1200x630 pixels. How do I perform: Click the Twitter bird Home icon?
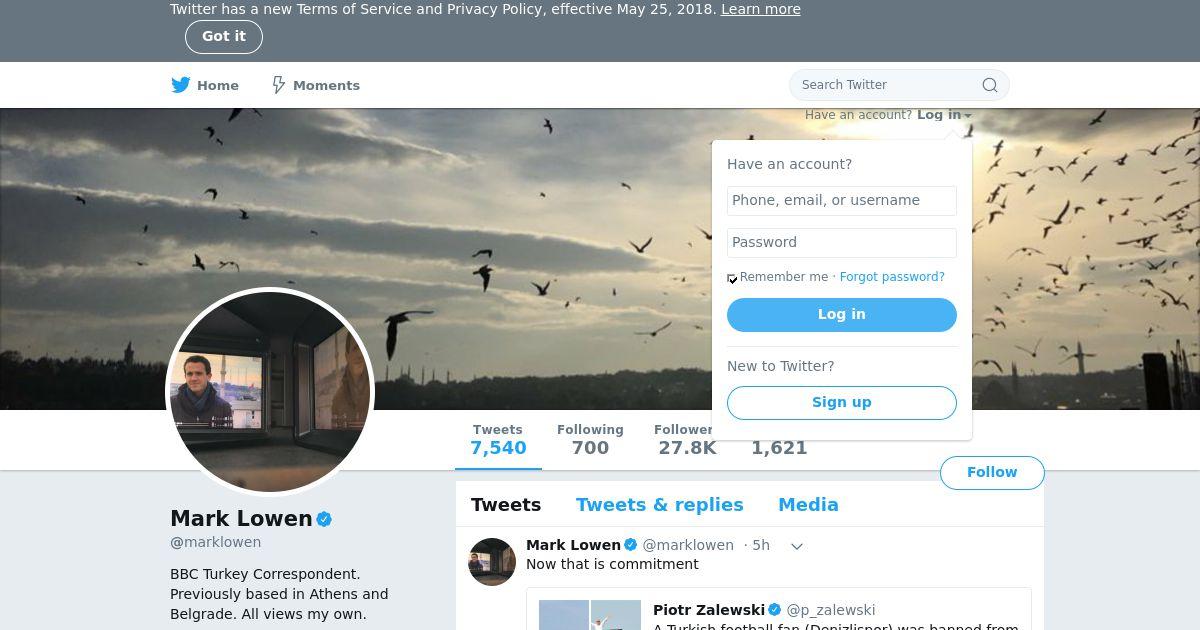point(181,85)
